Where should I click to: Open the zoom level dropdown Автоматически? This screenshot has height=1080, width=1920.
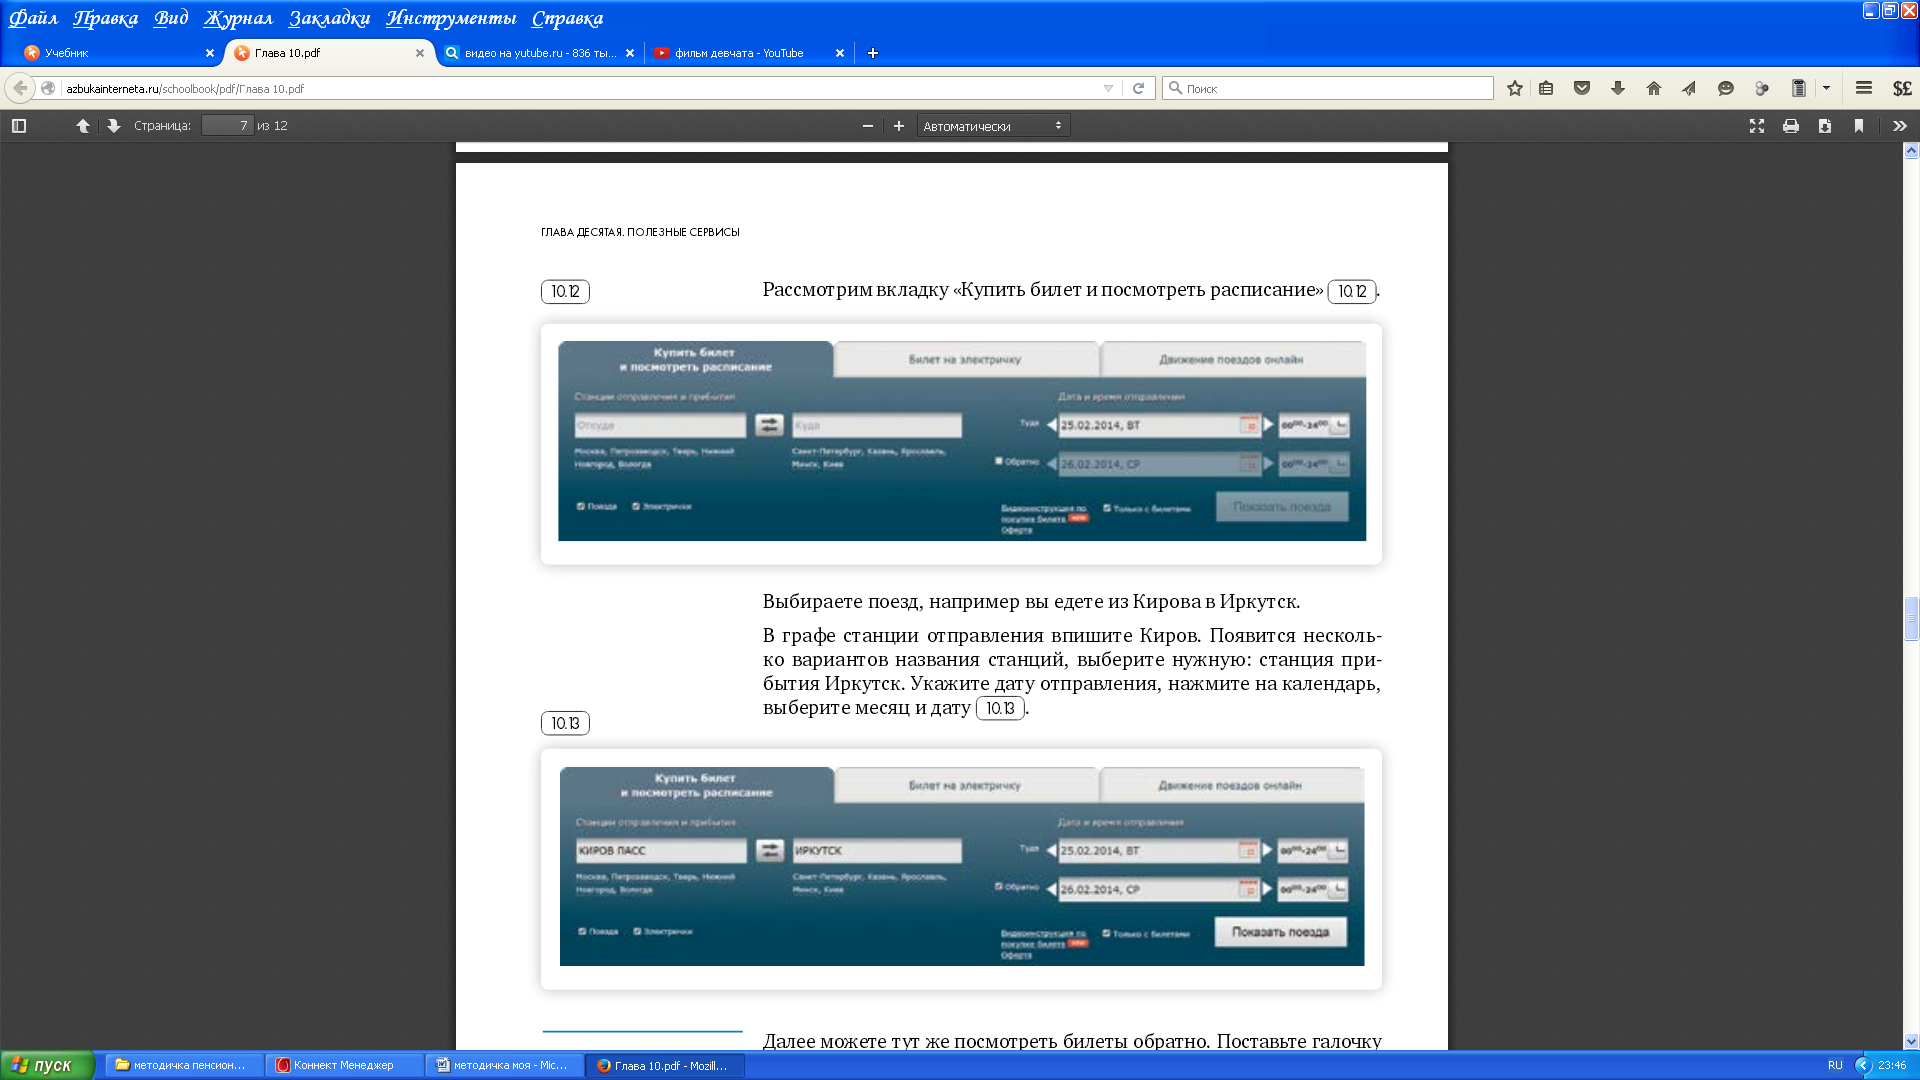(x=993, y=126)
